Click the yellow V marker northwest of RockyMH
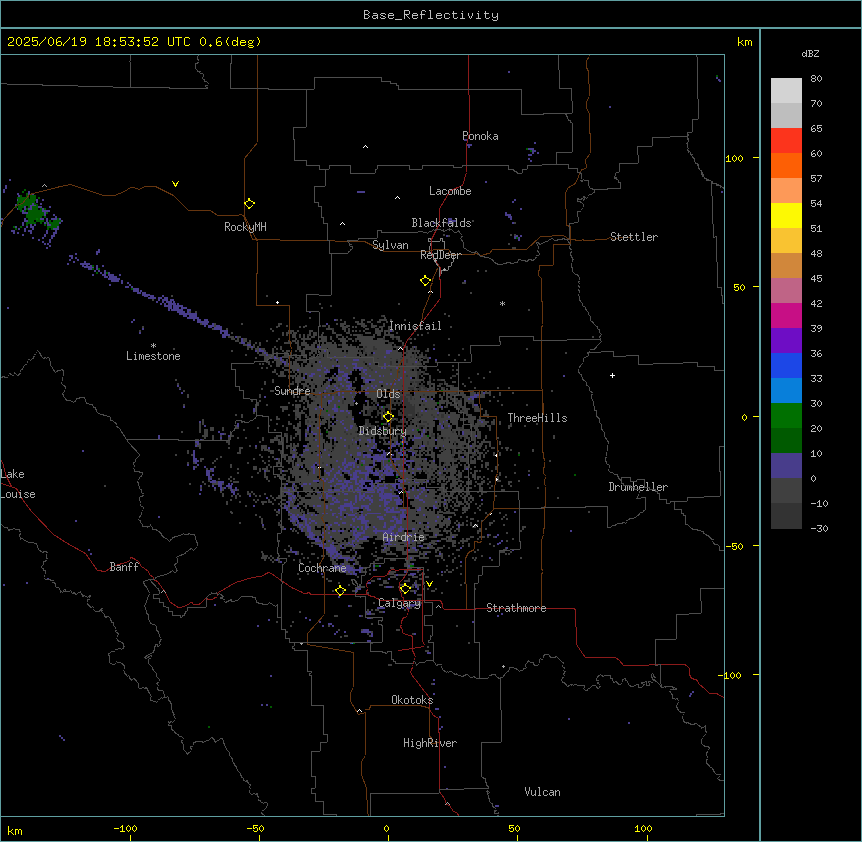 tap(175, 184)
